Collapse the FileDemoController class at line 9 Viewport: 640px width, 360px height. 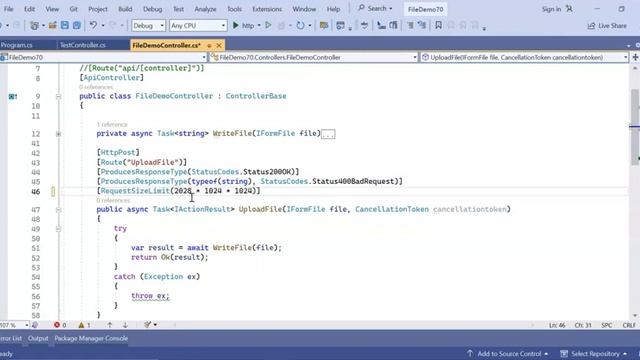coord(58,97)
